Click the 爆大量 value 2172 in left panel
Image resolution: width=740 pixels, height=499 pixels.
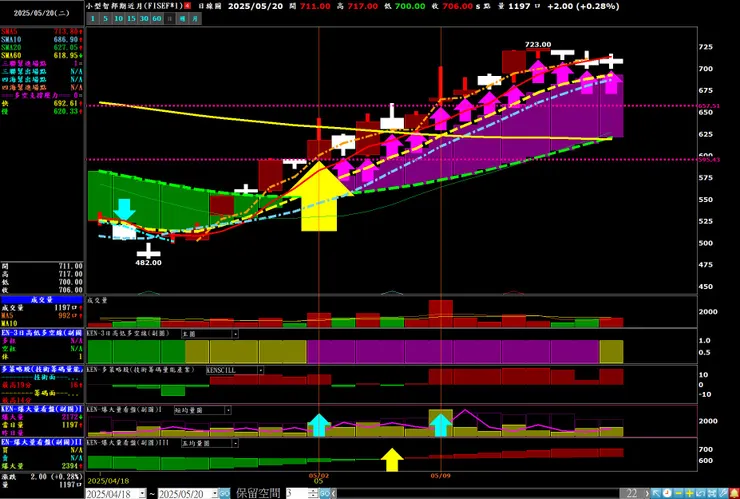click(x=69, y=417)
